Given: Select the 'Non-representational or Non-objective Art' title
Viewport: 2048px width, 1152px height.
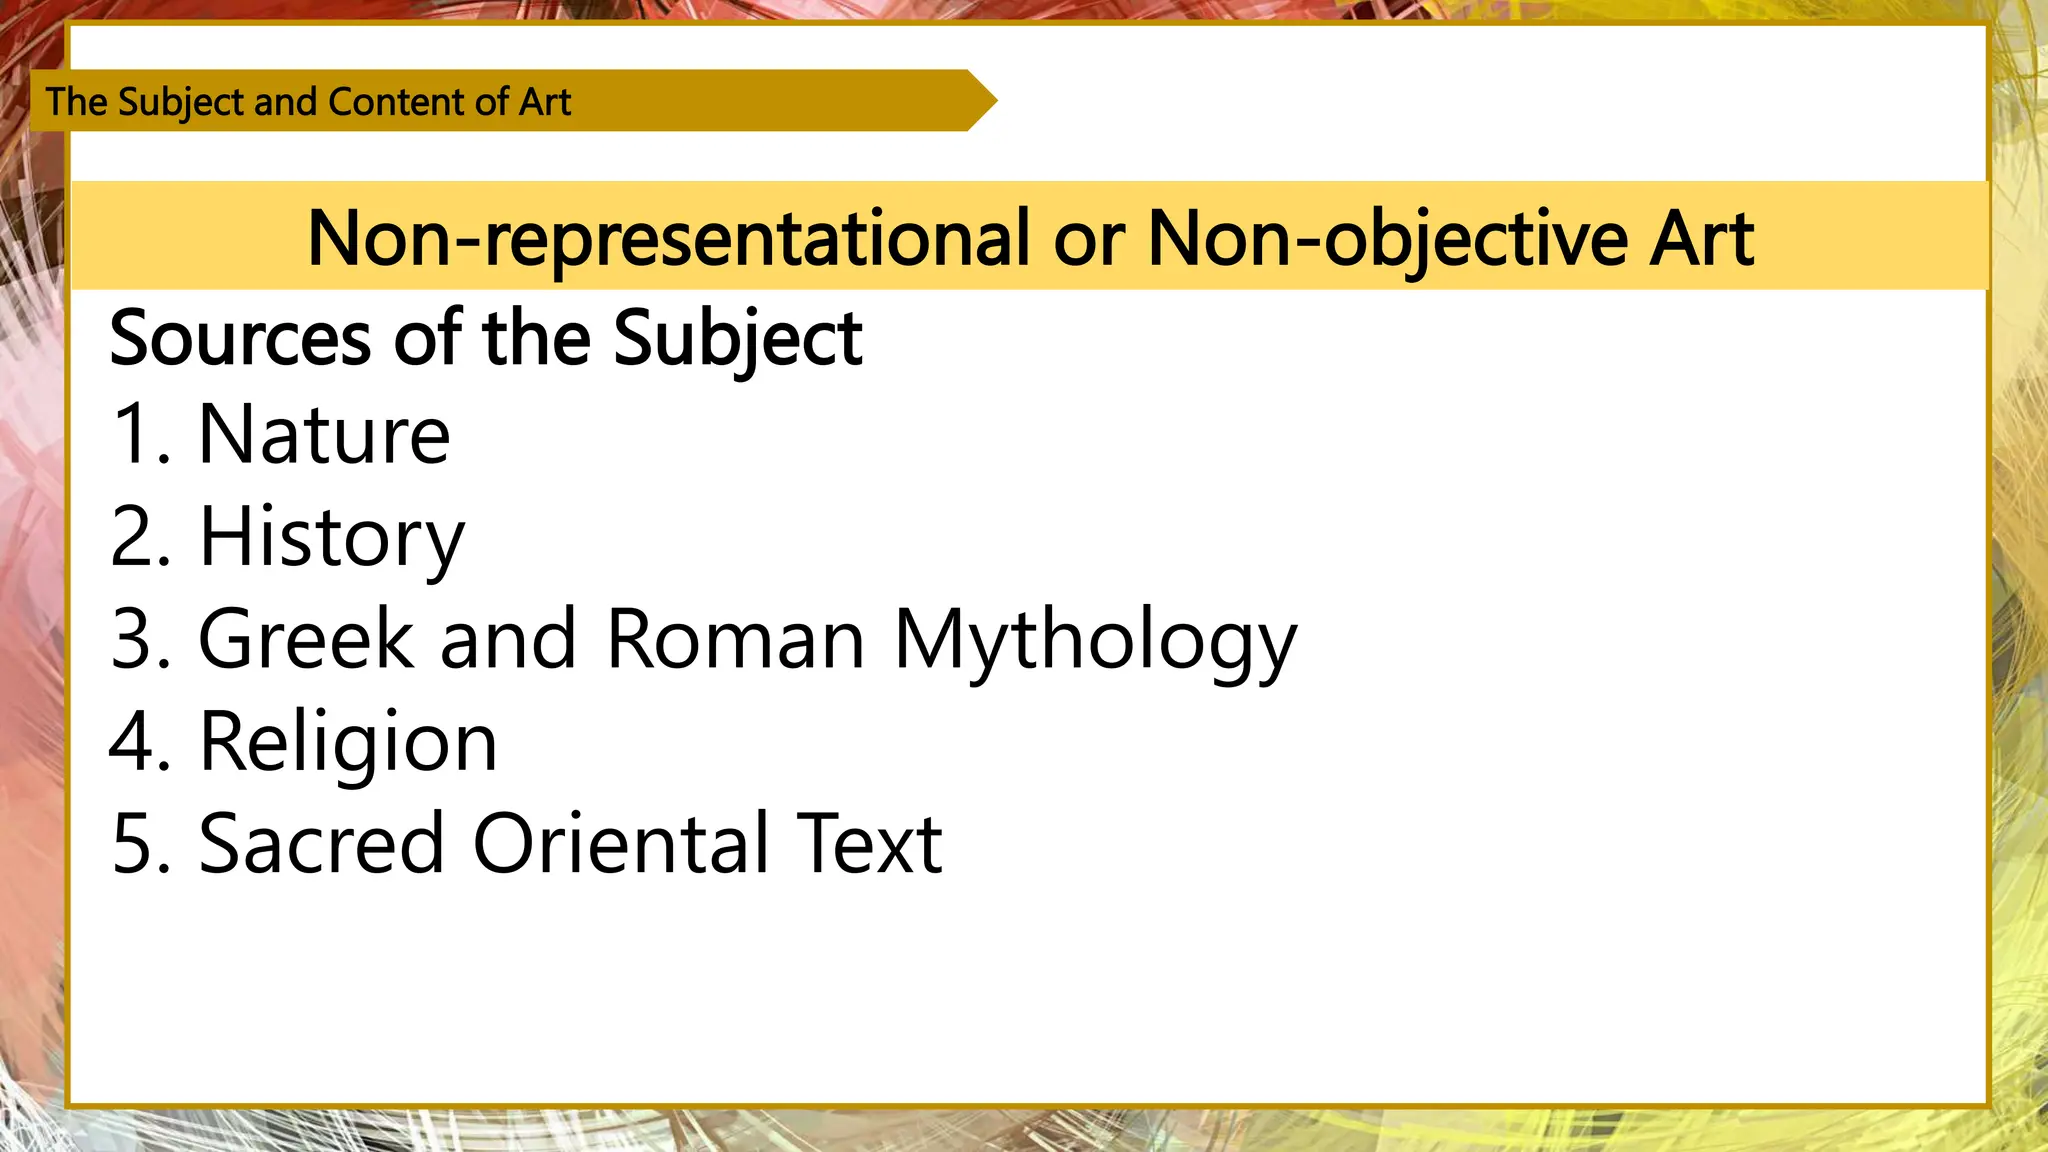Looking at the screenshot, I should (x=1030, y=238).
